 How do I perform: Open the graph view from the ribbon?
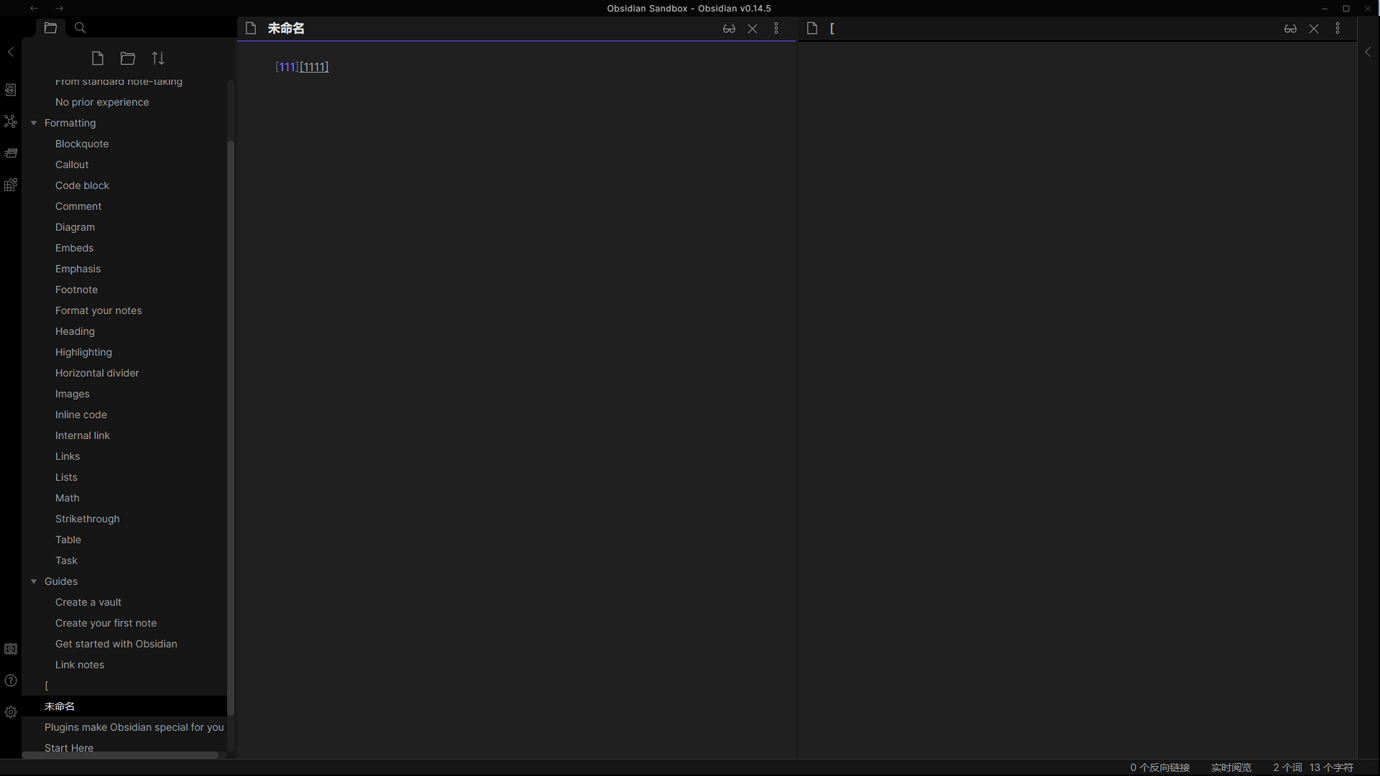click(11, 121)
